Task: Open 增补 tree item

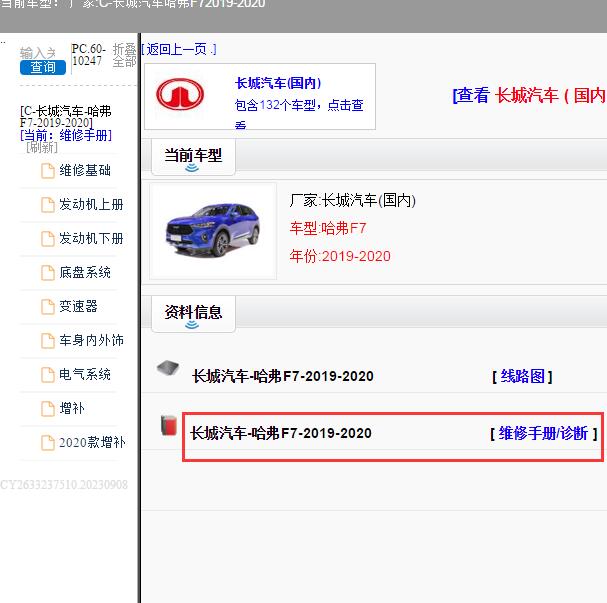Action: point(72,409)
